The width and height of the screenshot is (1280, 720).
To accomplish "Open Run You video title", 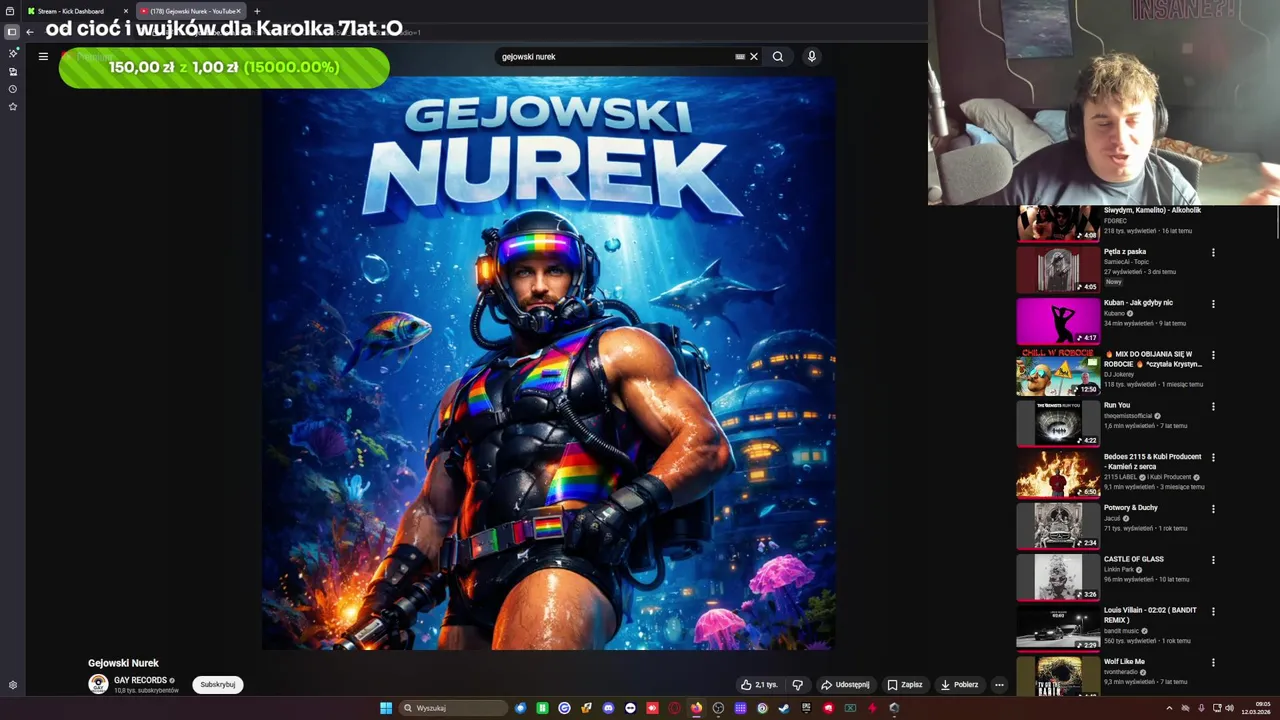I will 1117,405.
